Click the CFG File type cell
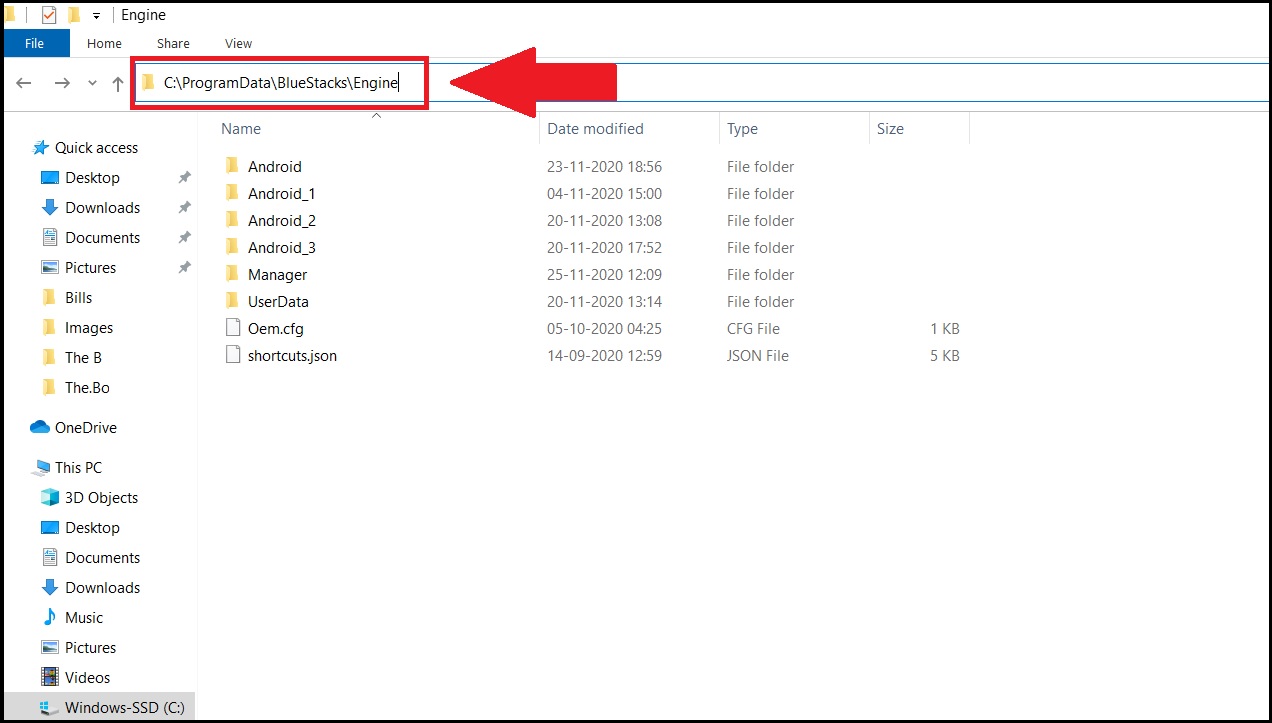The width and height of the screenshot is (1272, 723). (x=753, y=328)
